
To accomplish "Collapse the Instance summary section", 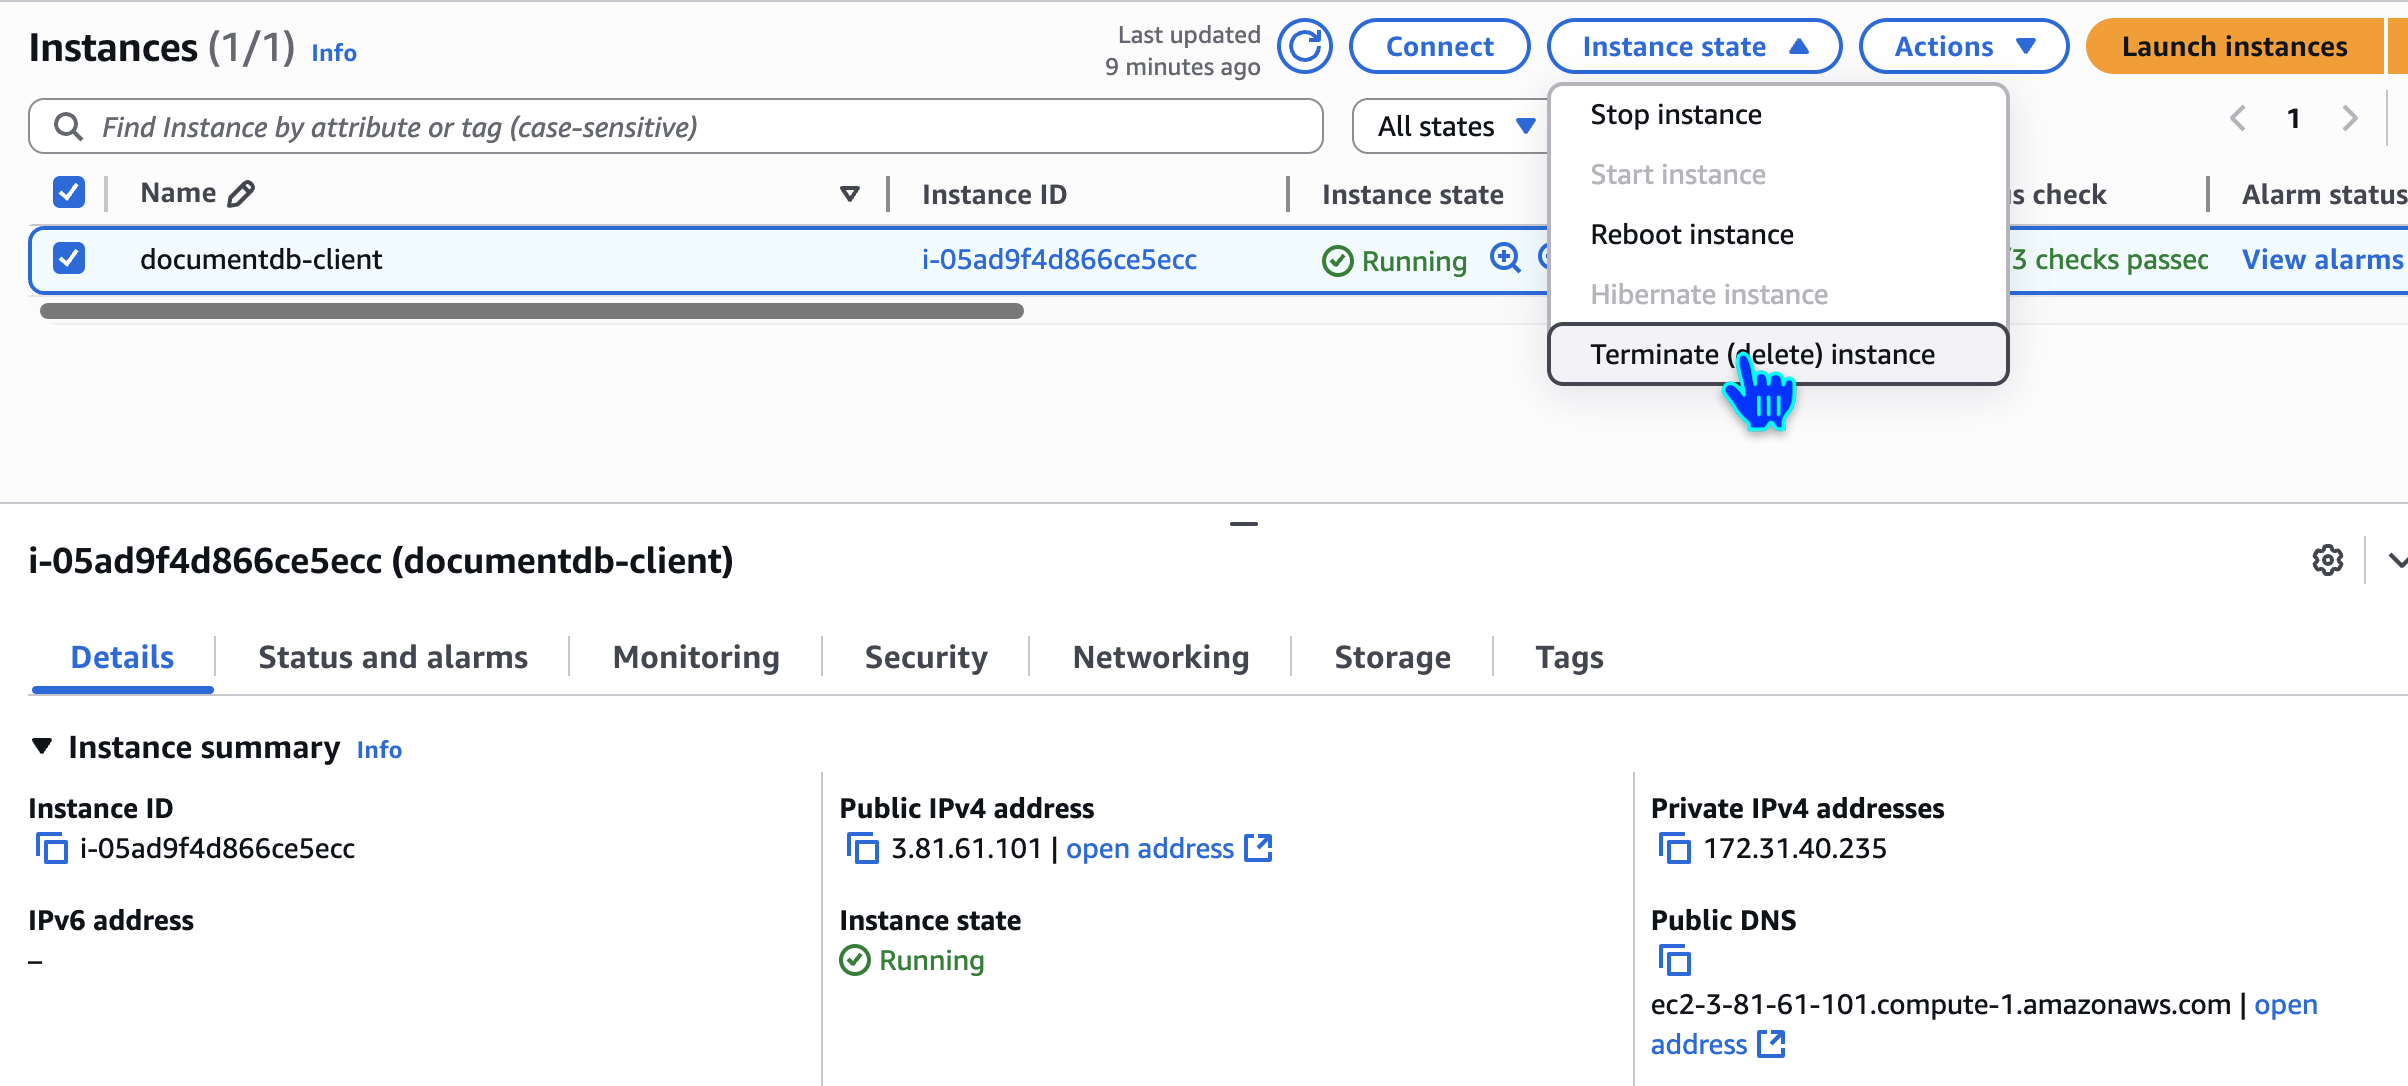I will 42,746.
